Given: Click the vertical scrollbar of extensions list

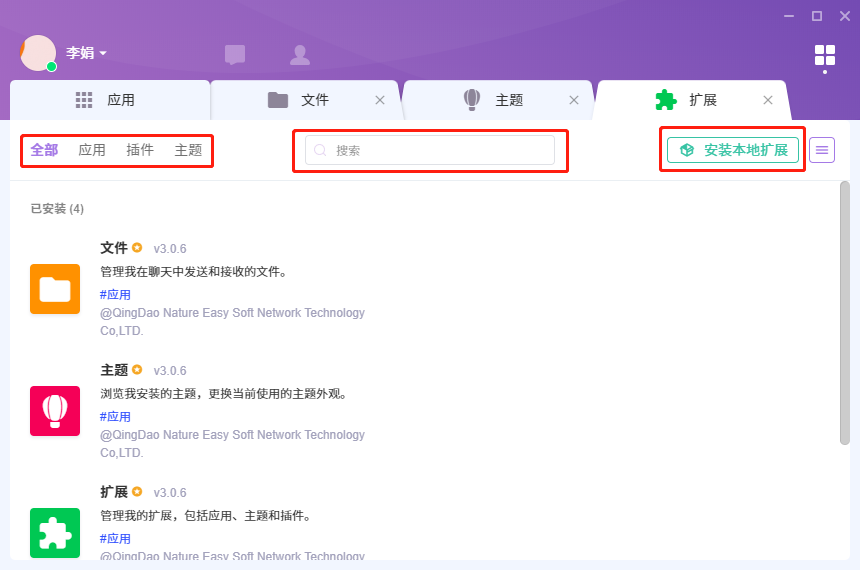Looking at the screenshot, I should (x=845, y=312).
